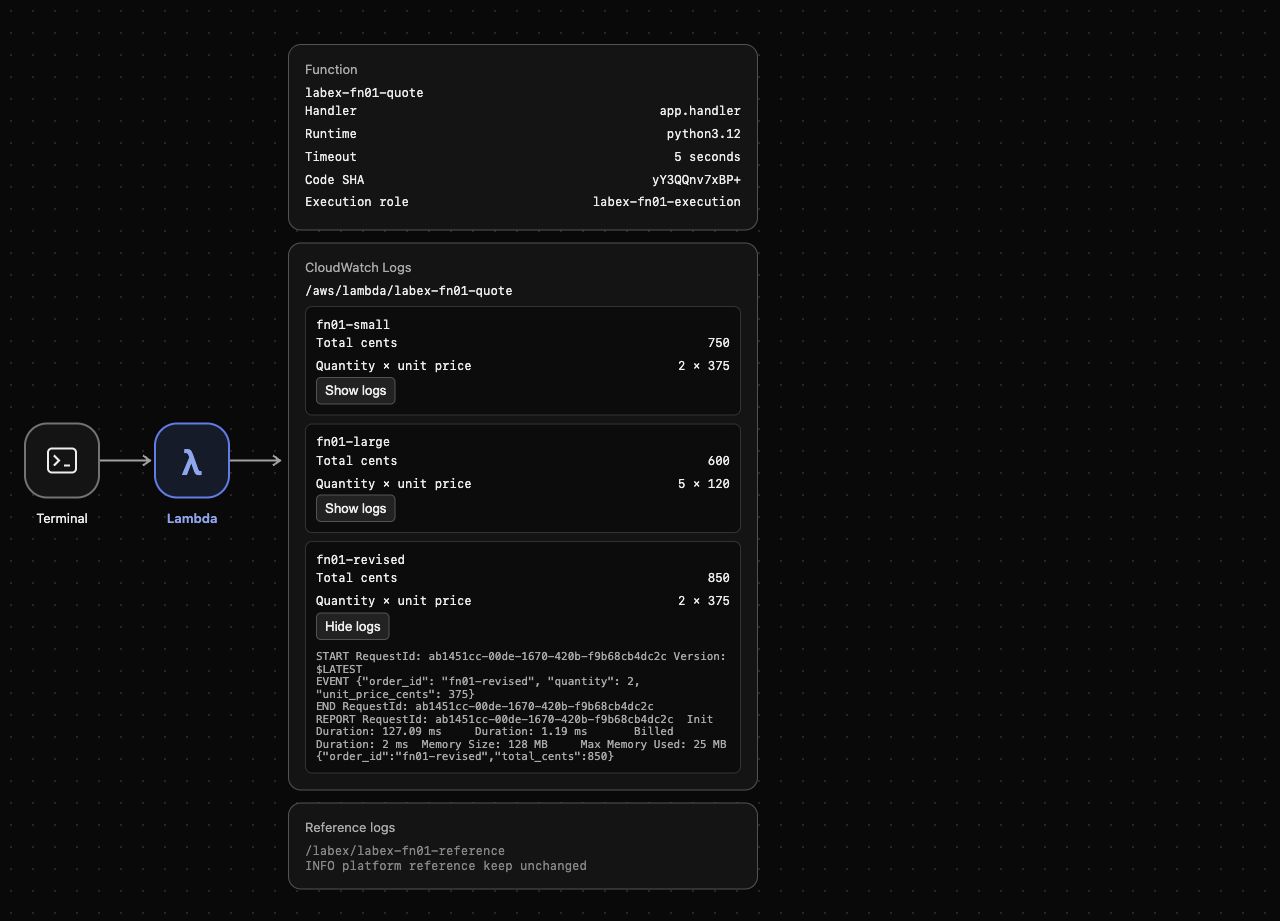Select the handler value "app.handler"

point(700,111)
